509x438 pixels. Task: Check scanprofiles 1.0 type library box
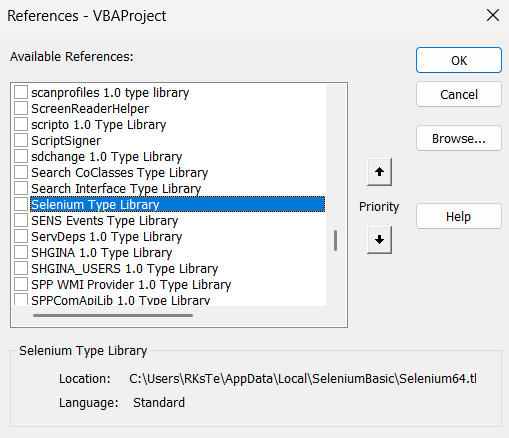[x=21, y=92]
